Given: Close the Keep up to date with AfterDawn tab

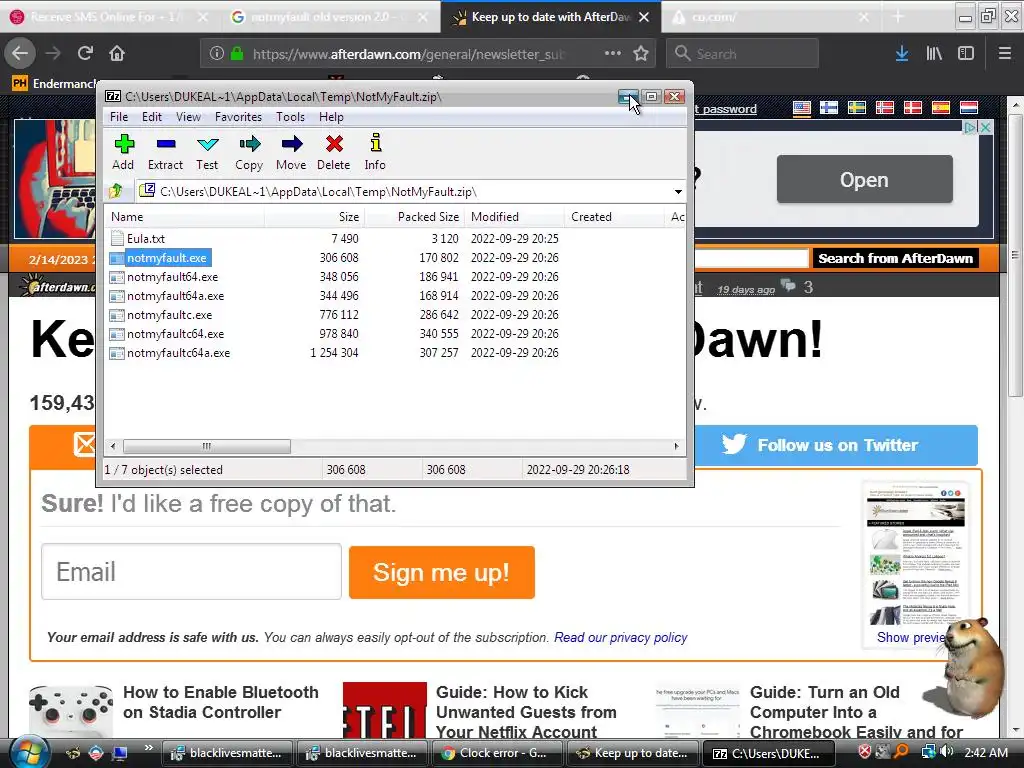Looking at the screenshot, I should click(644, 17).
